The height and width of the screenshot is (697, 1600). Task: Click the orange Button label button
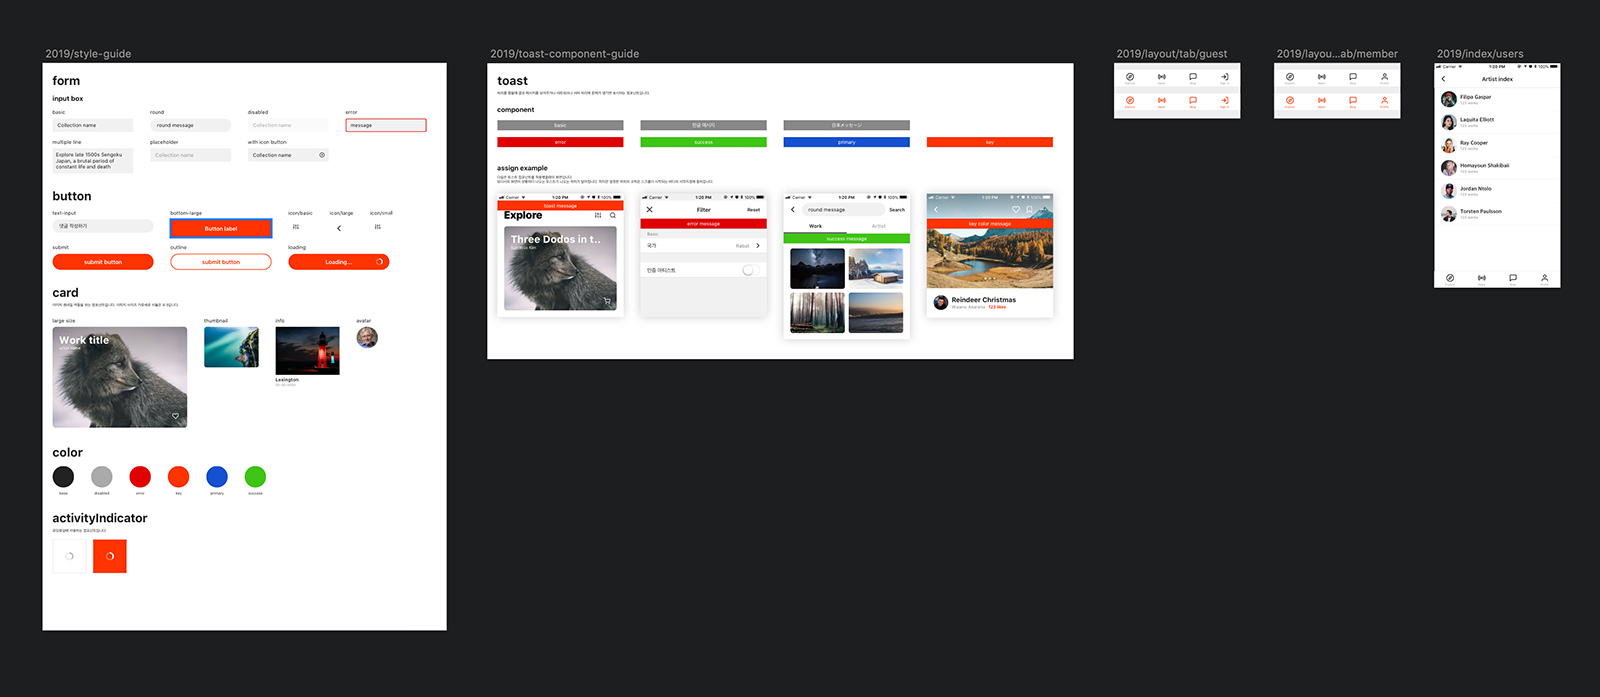click(x=221, y=229)
